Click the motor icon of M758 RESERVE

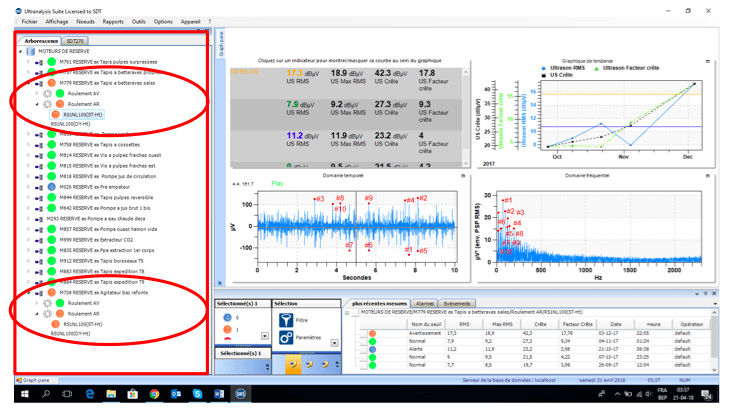[x=40, y=145]
